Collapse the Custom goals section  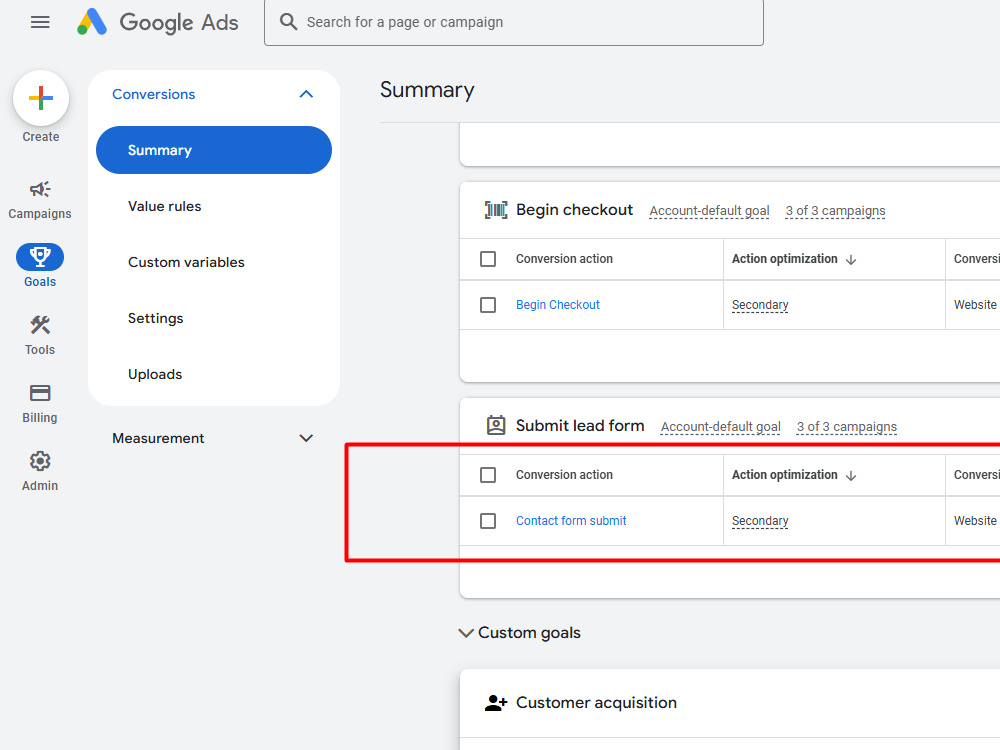(466, 633)
